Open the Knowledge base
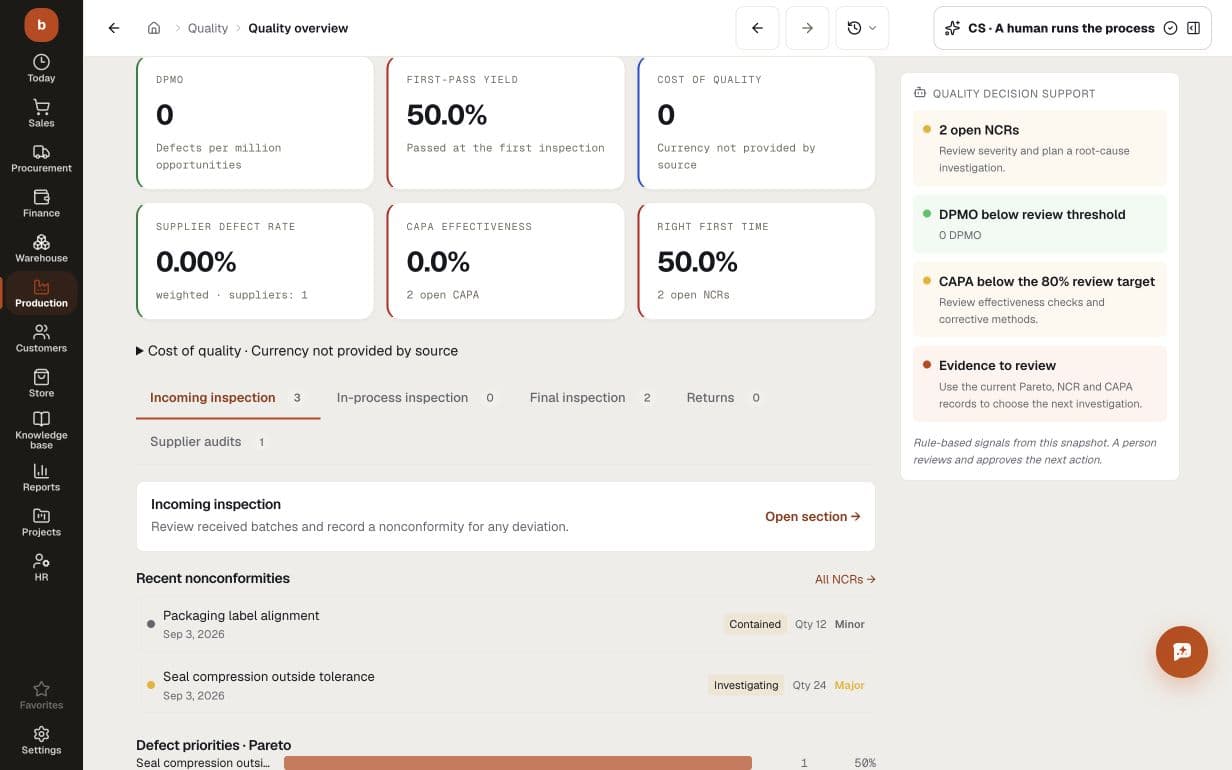 pos(41,430)
